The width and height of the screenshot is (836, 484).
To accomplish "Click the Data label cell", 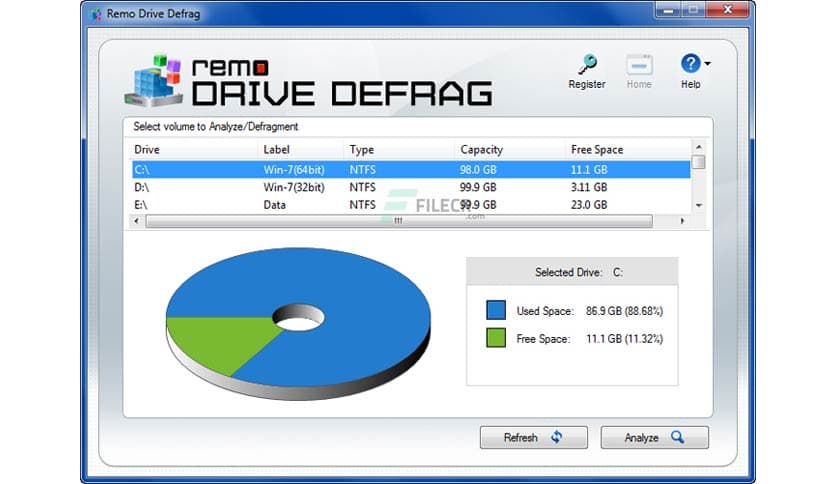I will coord(275,205).
